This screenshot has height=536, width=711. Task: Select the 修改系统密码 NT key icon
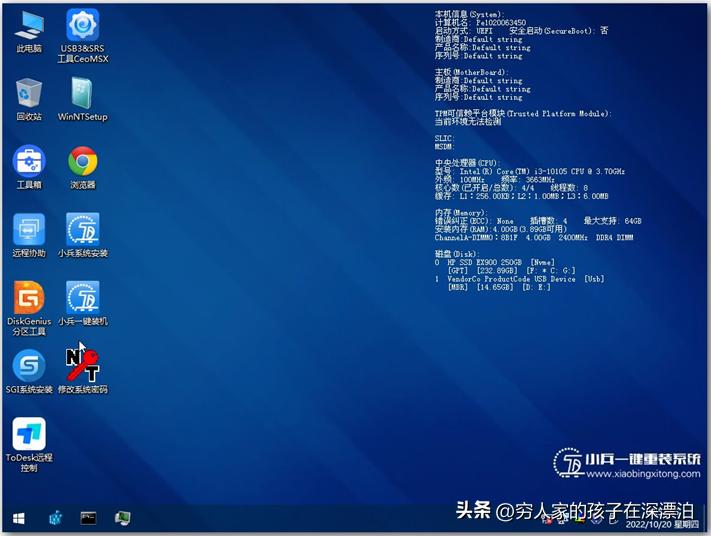tap(83, 371)
